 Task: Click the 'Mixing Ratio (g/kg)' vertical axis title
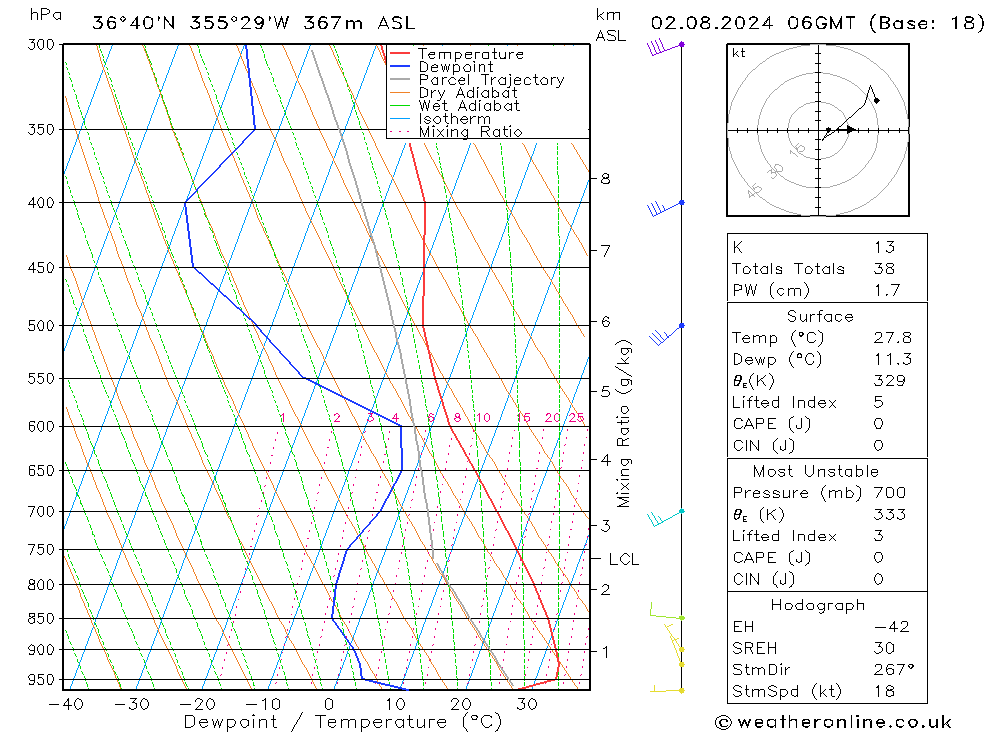[624, 424]
